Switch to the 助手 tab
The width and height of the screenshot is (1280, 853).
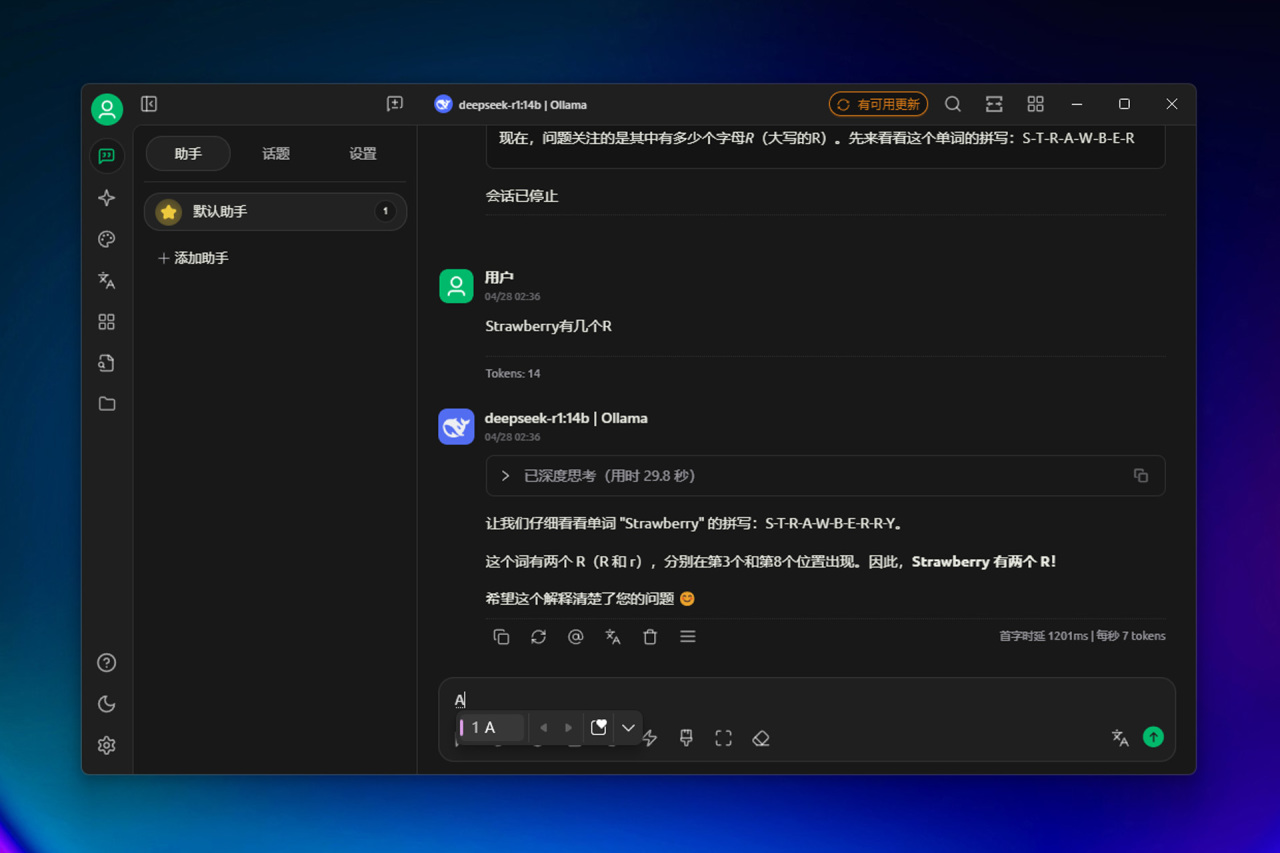(x=188, y=153)
